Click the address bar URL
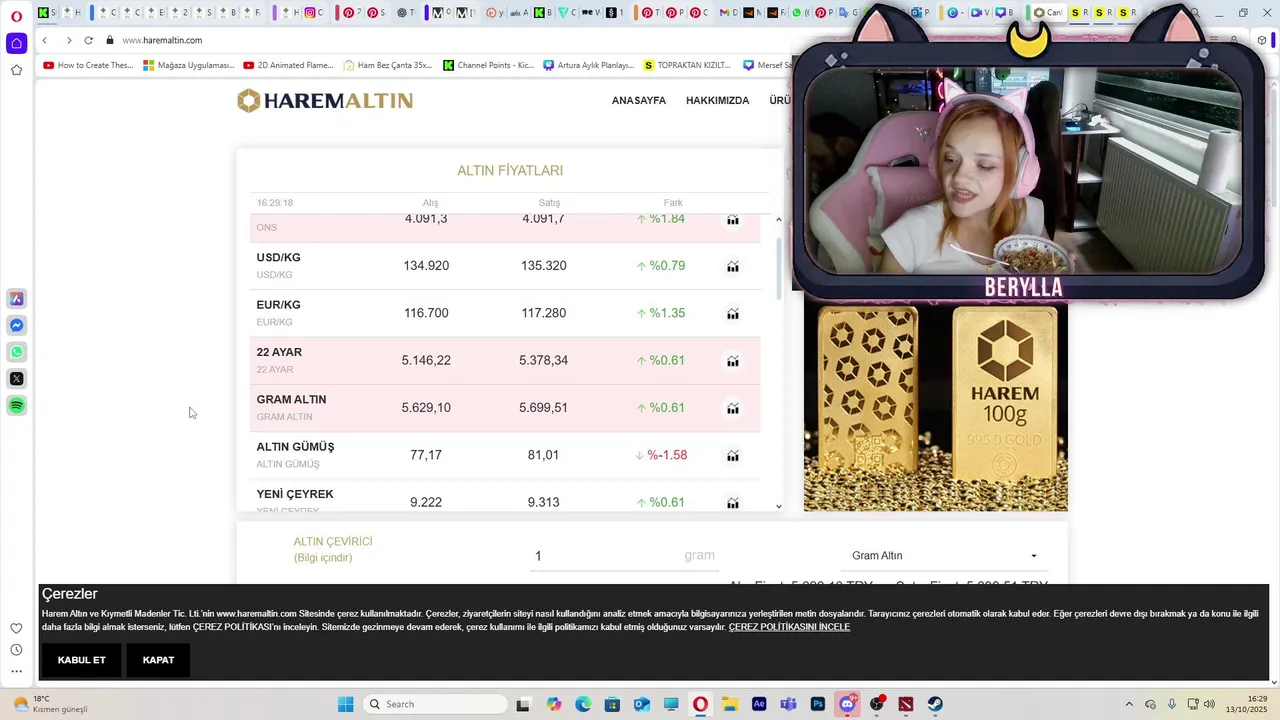 point(162,40)
